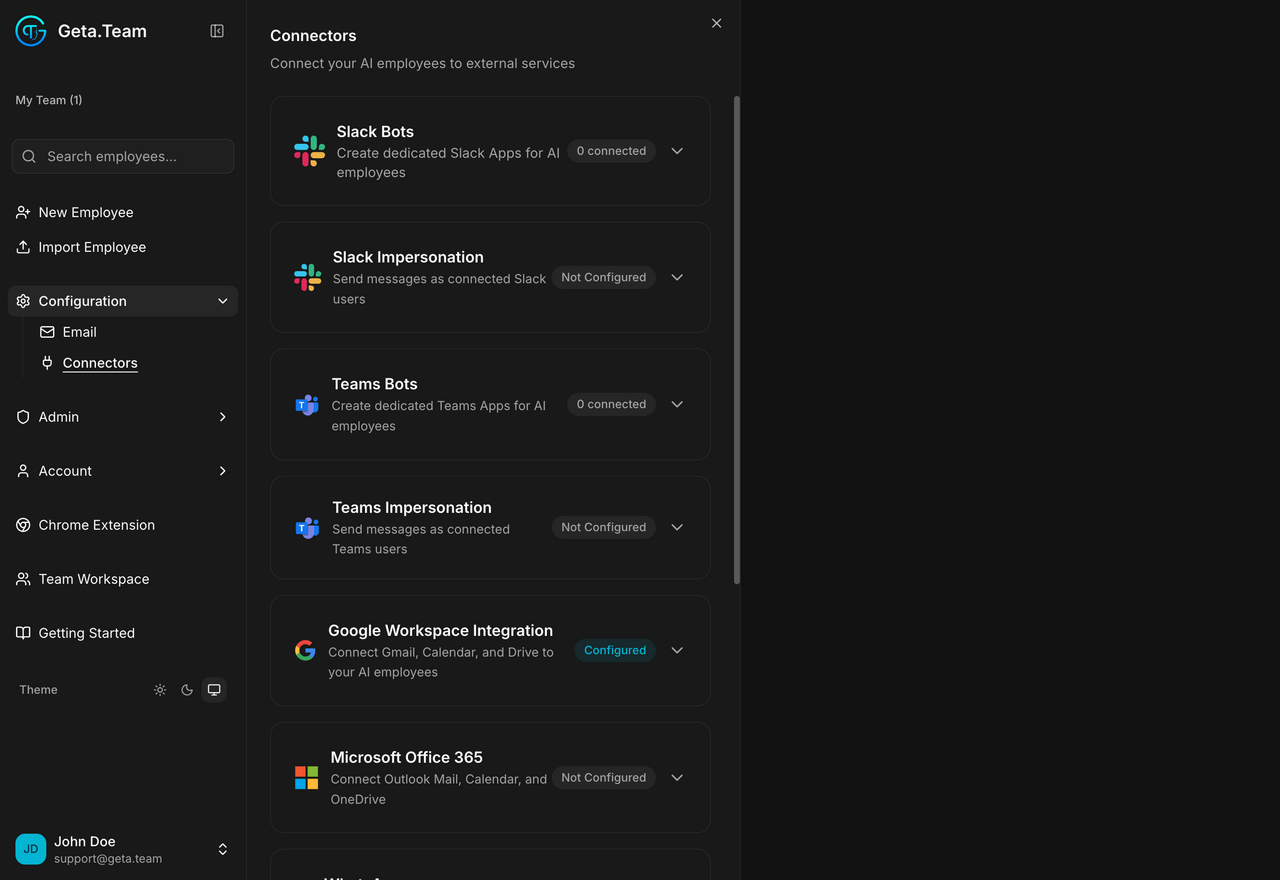Screen dimensions: 1280x880
Task: Expand the Teams Bots connector
Action: (677, 404)
